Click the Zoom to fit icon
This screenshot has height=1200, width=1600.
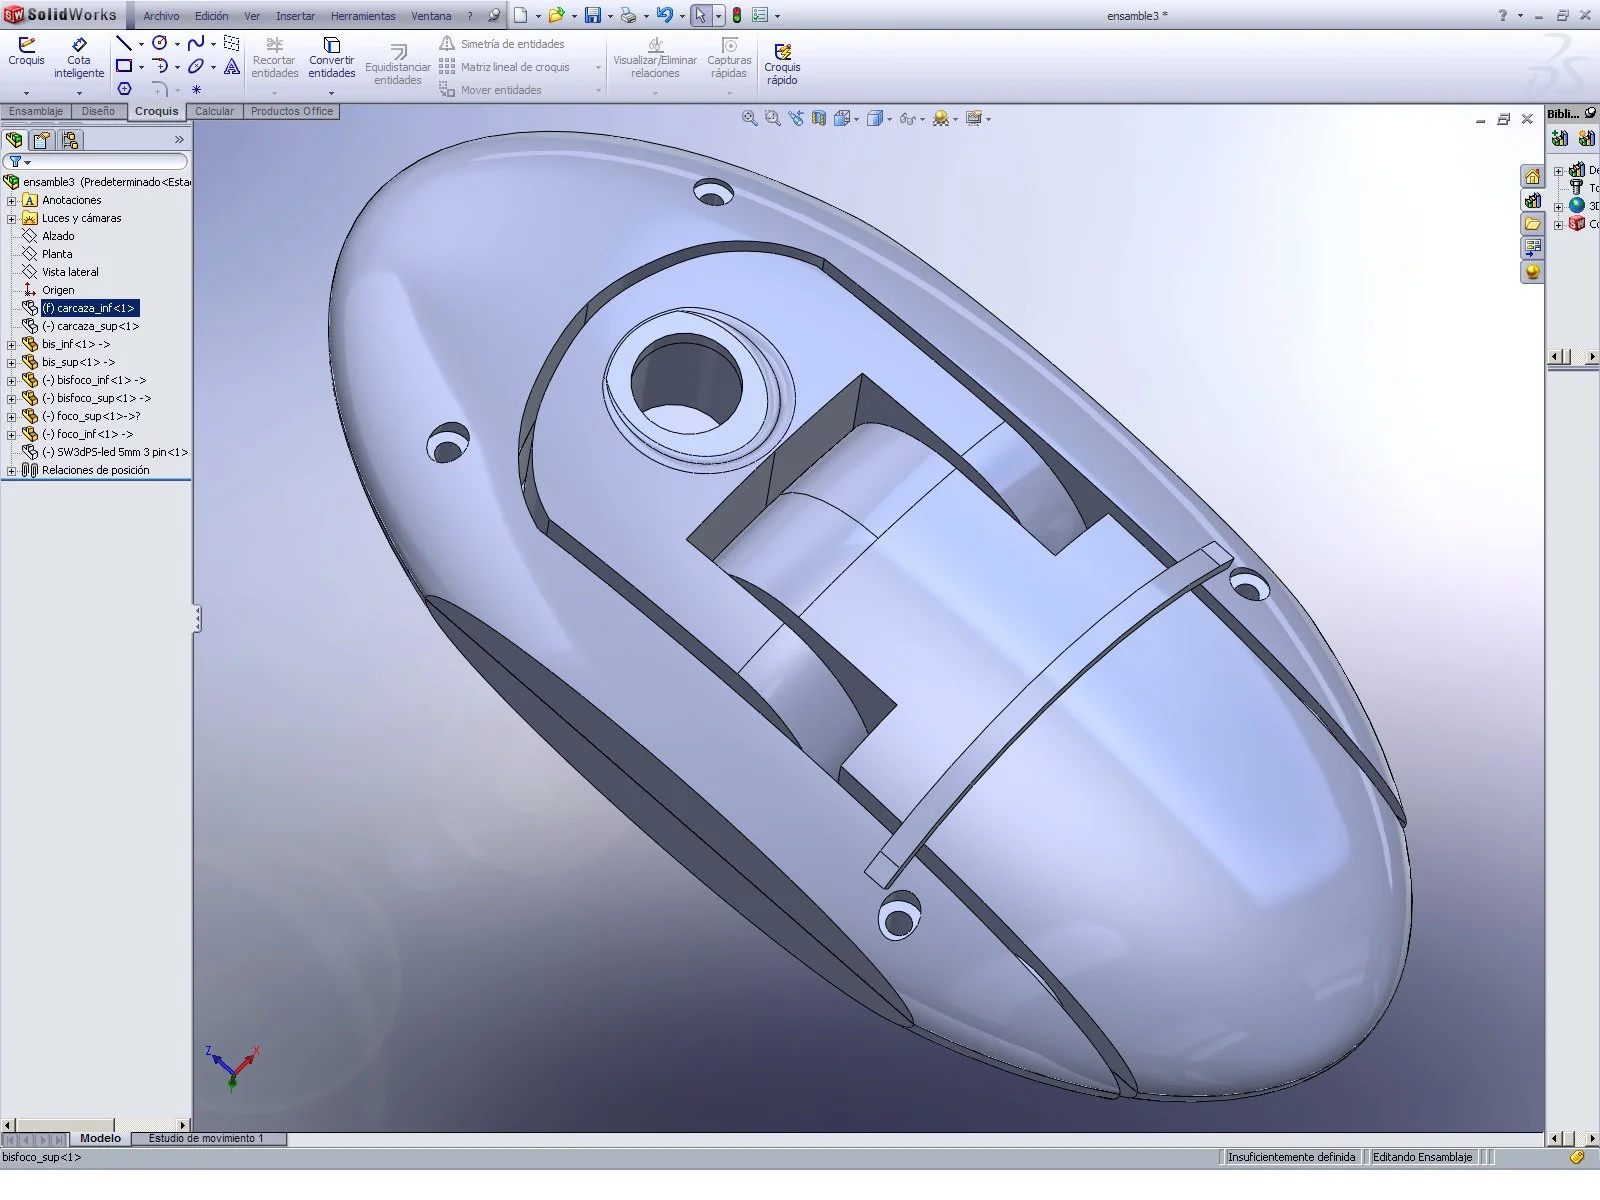tap(749, 118)
